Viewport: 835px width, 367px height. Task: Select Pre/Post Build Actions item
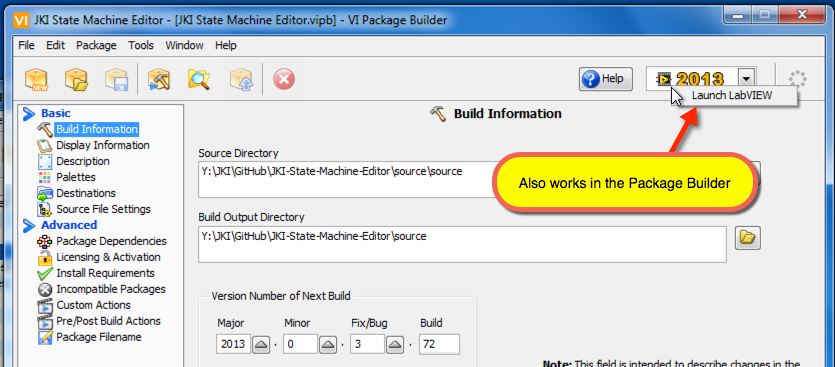tap(108, 321)
